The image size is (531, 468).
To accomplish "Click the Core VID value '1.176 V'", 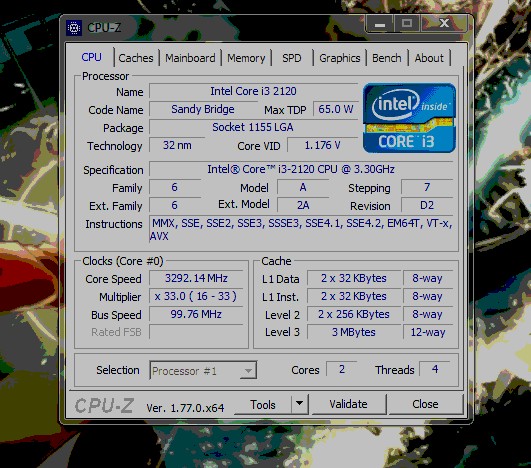I will pos(322,146).
